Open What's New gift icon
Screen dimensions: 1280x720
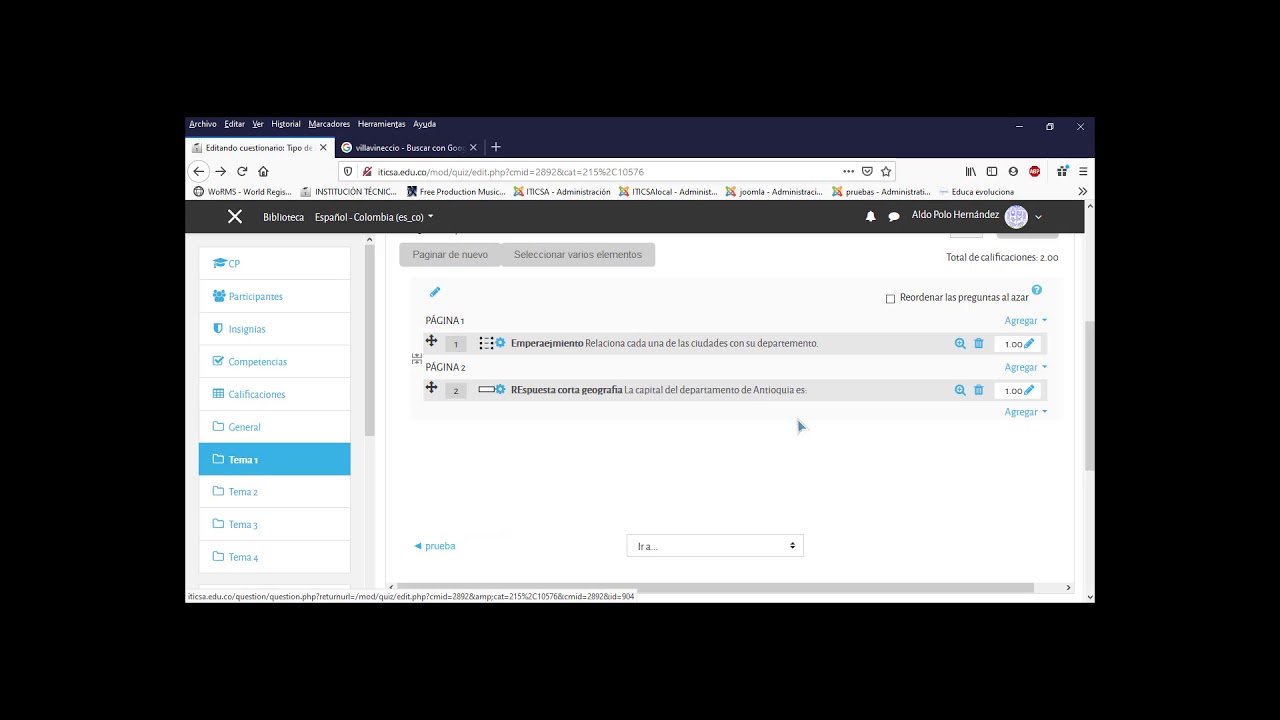pos(1062,171)
